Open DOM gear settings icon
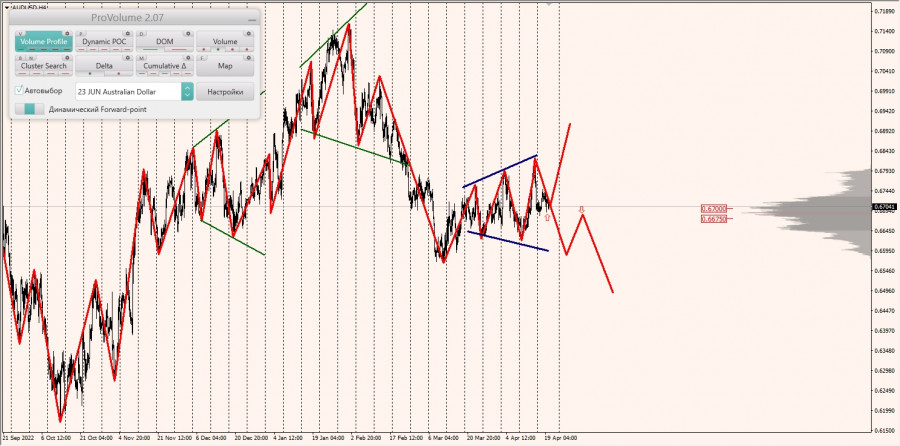This screenshot has width=900, height=446. [188, 33]
